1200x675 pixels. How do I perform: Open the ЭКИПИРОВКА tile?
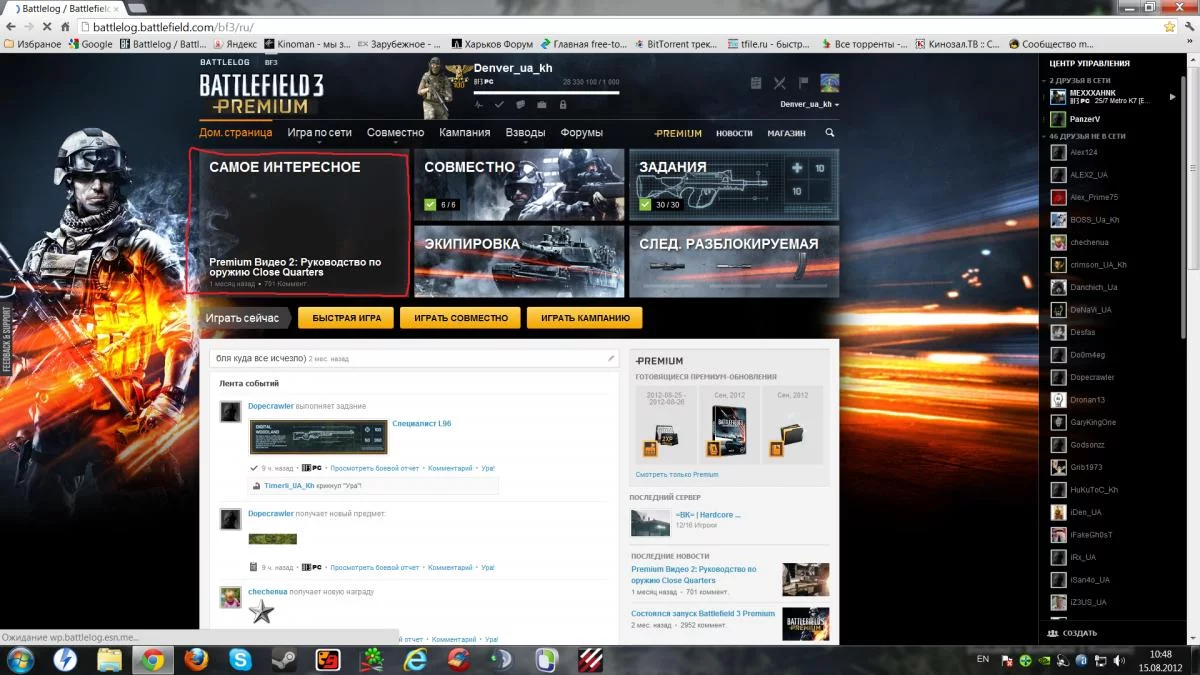point(519,261)
